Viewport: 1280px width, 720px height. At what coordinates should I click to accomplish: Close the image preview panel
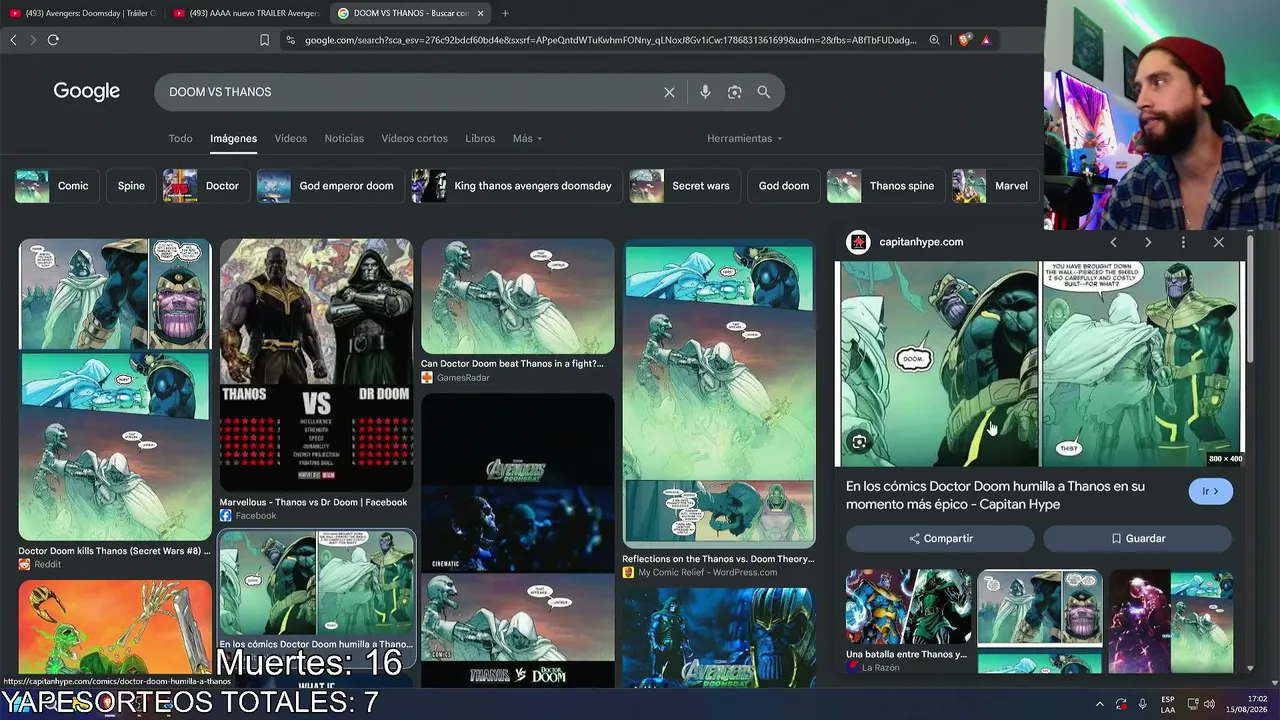(1218, 242)
